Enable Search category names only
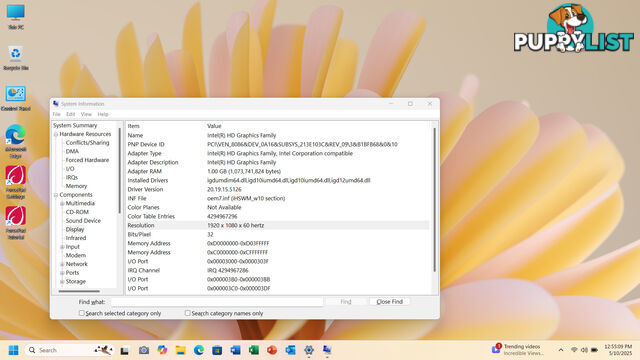 [187, 313]
